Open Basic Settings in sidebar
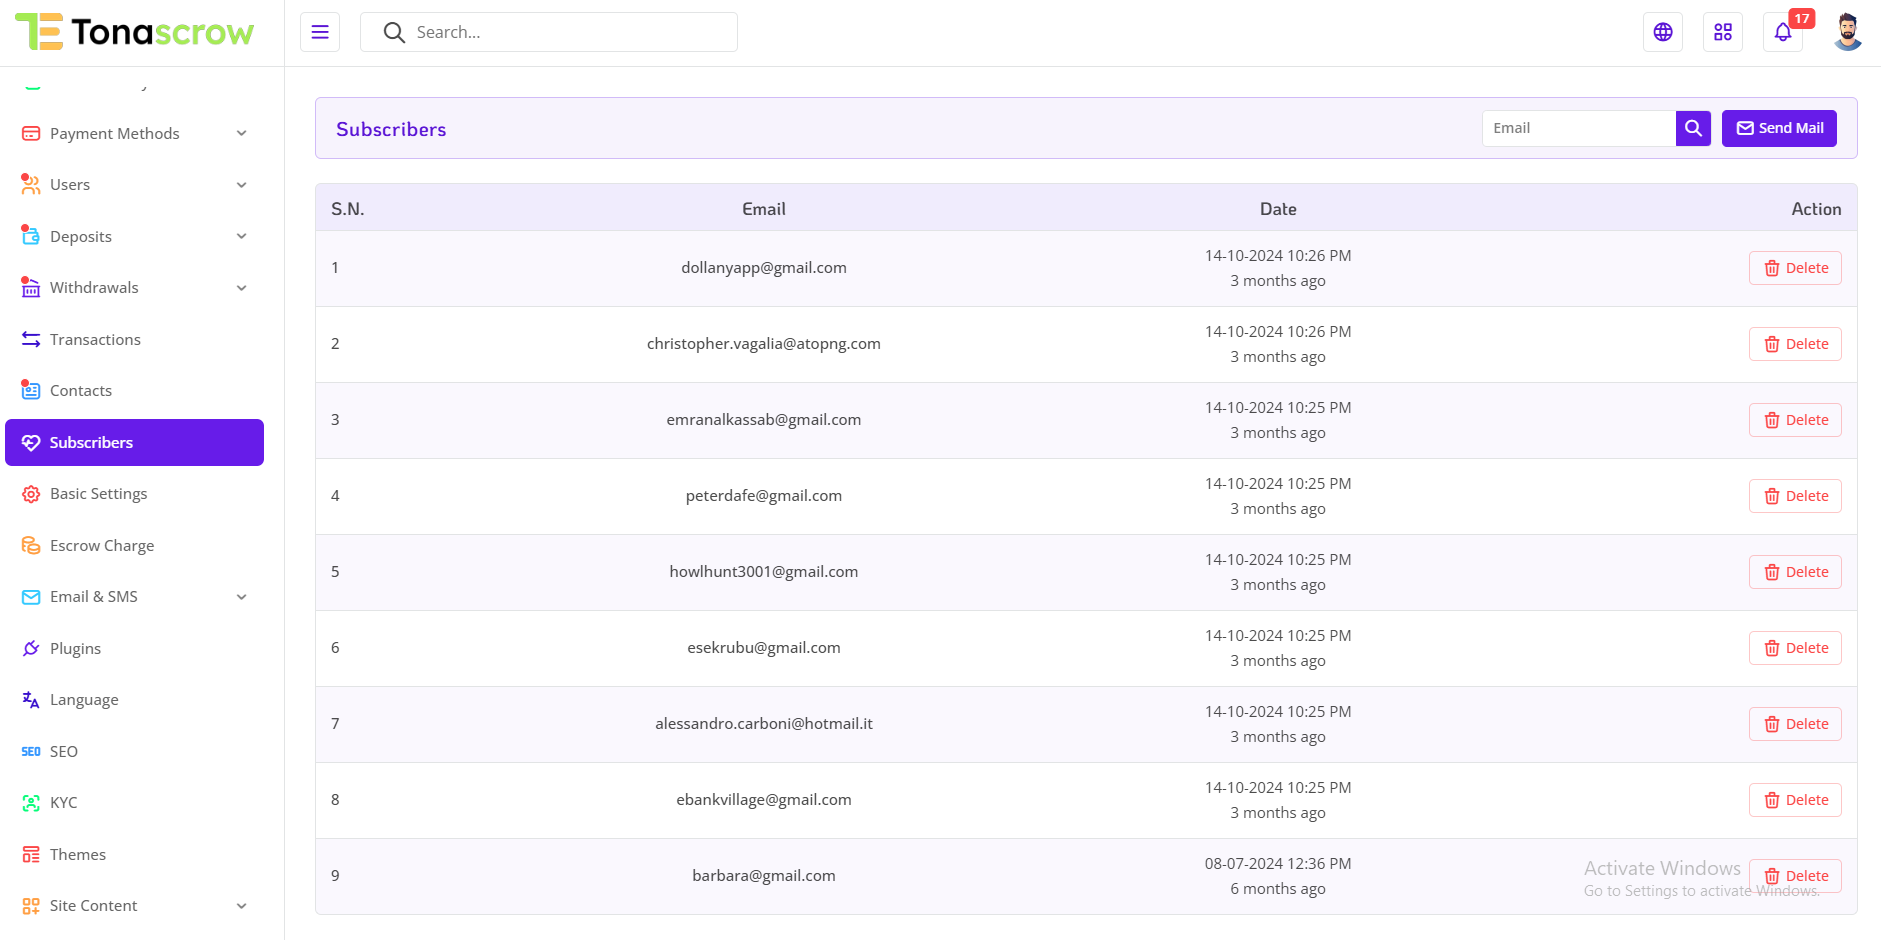The width and height of the screenshot is (1881, 940). click(98, 493)
